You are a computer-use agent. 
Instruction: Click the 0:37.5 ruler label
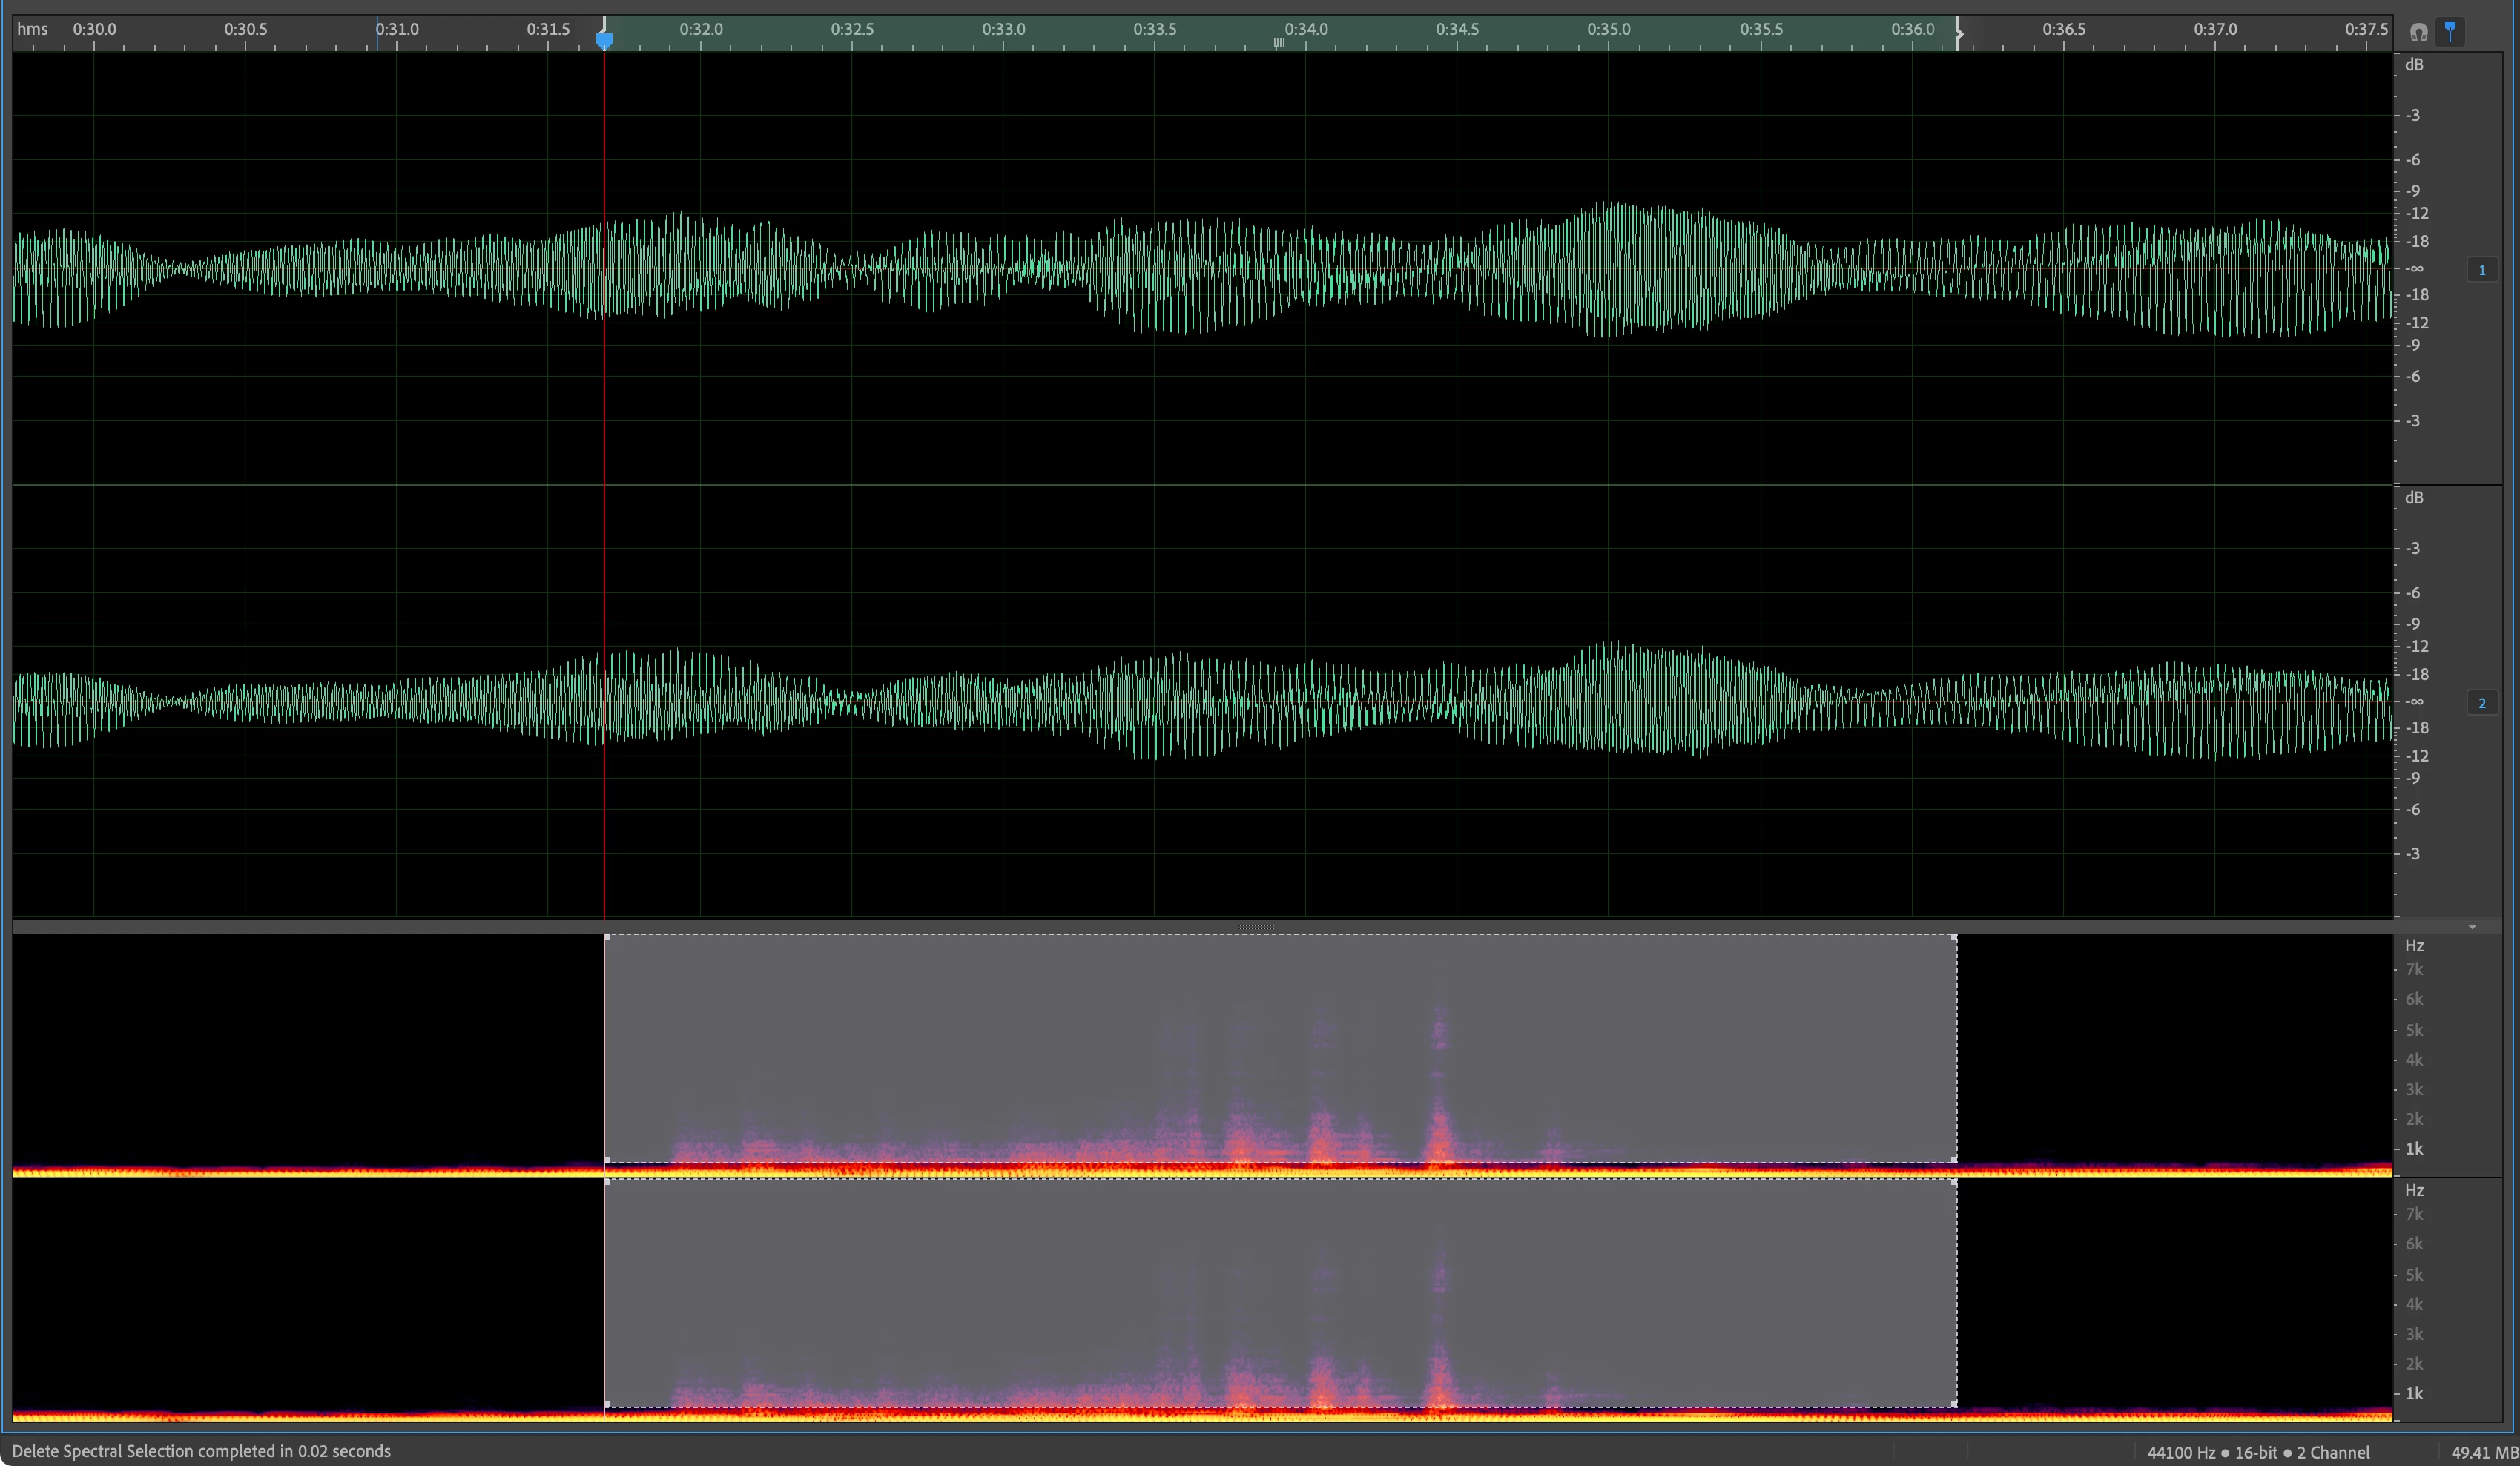[2367, 29]
